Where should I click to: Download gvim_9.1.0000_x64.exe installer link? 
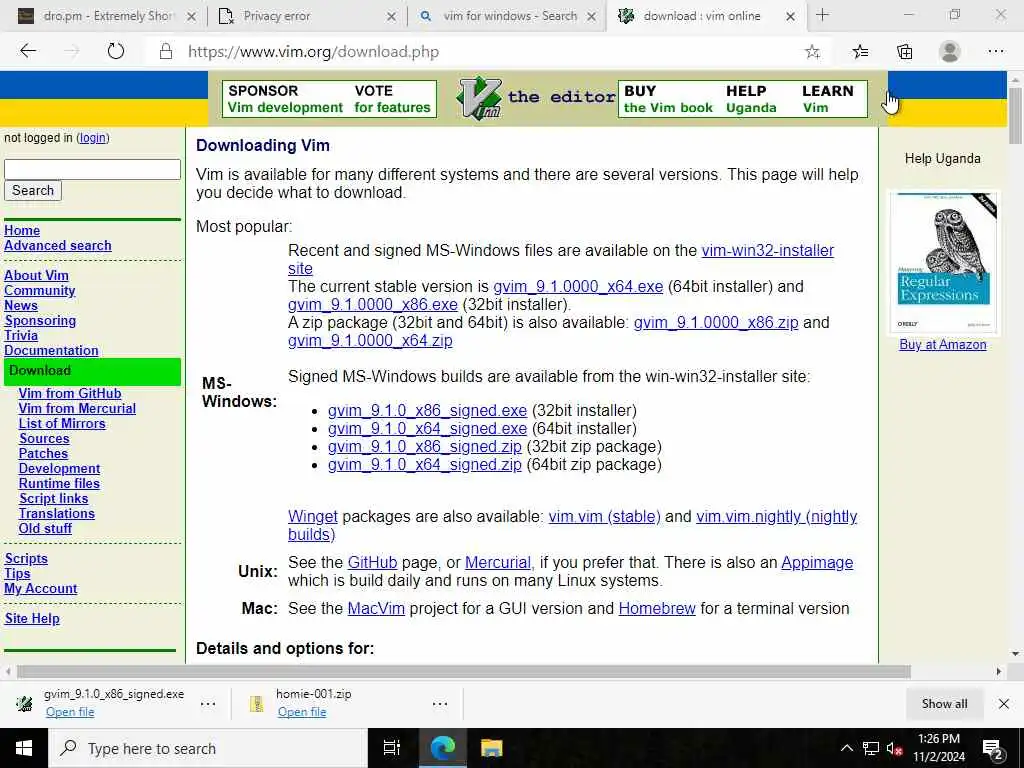click(x=578, y=287)
